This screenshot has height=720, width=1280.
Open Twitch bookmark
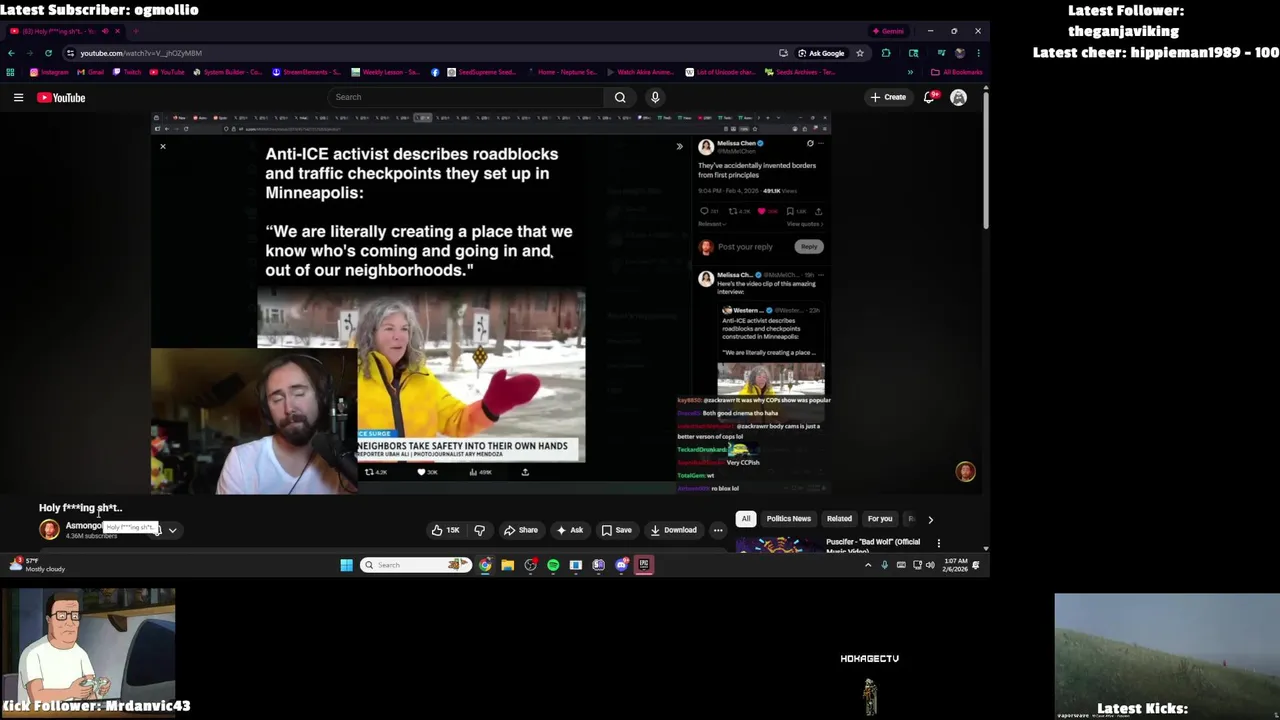(x=128, y=72)
